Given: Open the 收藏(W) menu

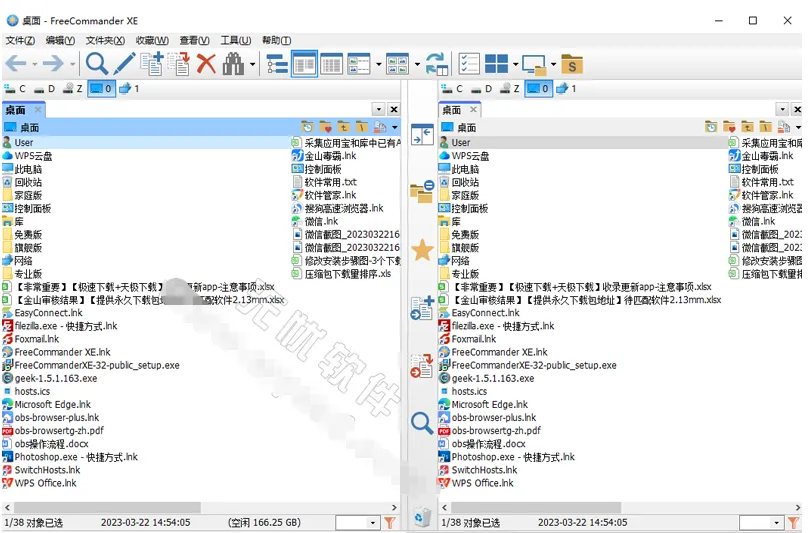Looking at the screenshot, I should coord(152,40).
